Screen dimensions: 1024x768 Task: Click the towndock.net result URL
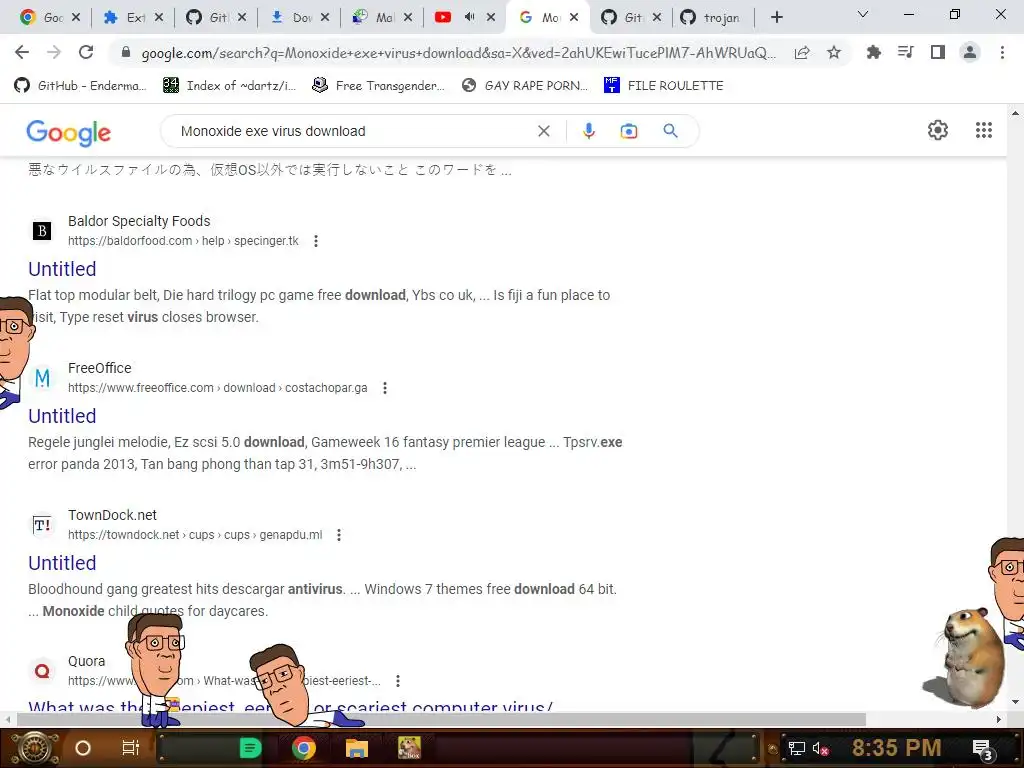[x=195, y=535]
